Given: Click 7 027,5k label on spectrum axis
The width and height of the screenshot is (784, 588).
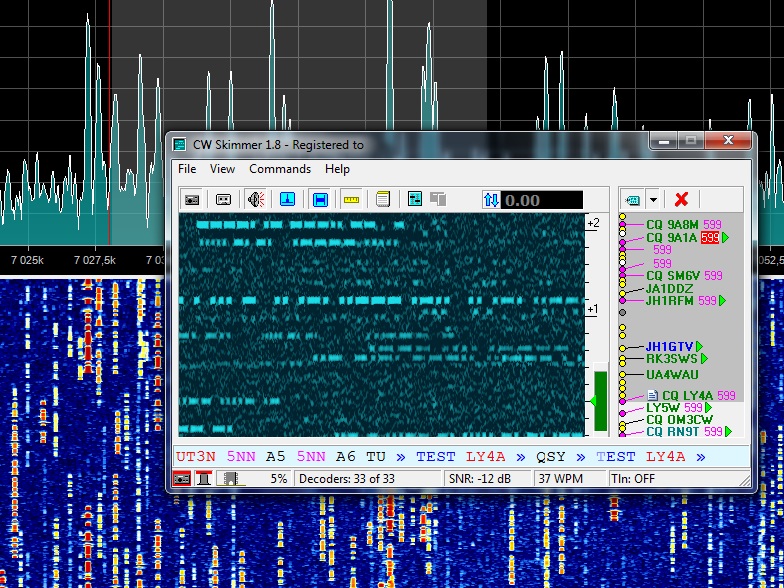Looking at the screenshot, I should click(x=94, y=260).
